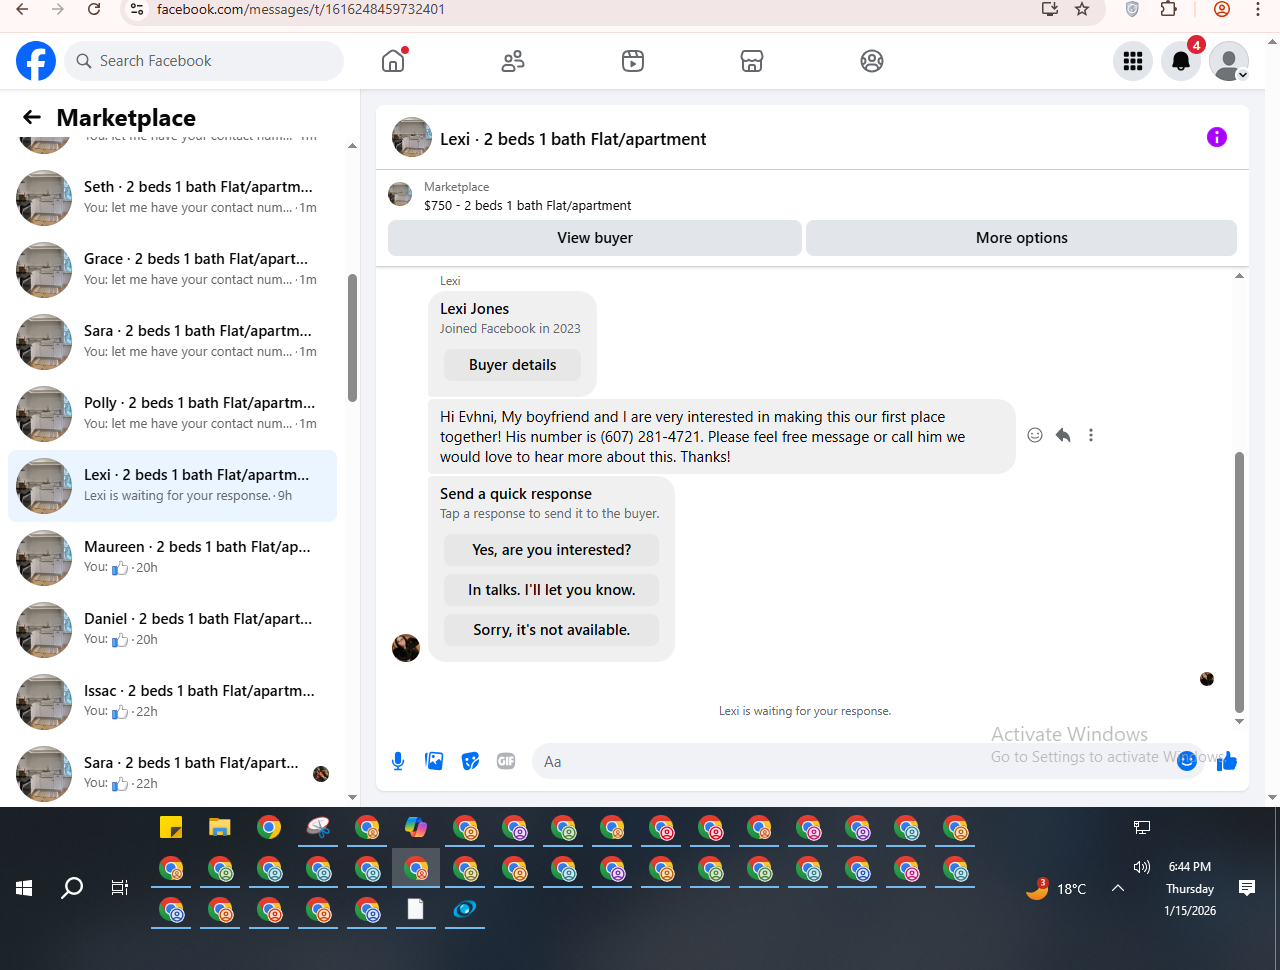The height and width of the screenshot is (970, 1280).
Task: Click the chat messages scrollbar thumb
Action: tap(1240, 582)
